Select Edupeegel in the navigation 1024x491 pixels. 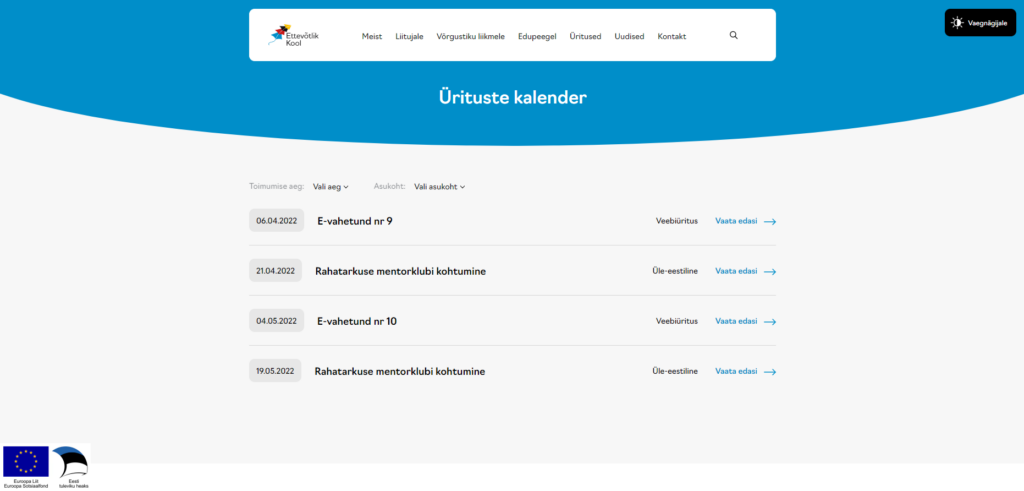[x=537, y=36]
